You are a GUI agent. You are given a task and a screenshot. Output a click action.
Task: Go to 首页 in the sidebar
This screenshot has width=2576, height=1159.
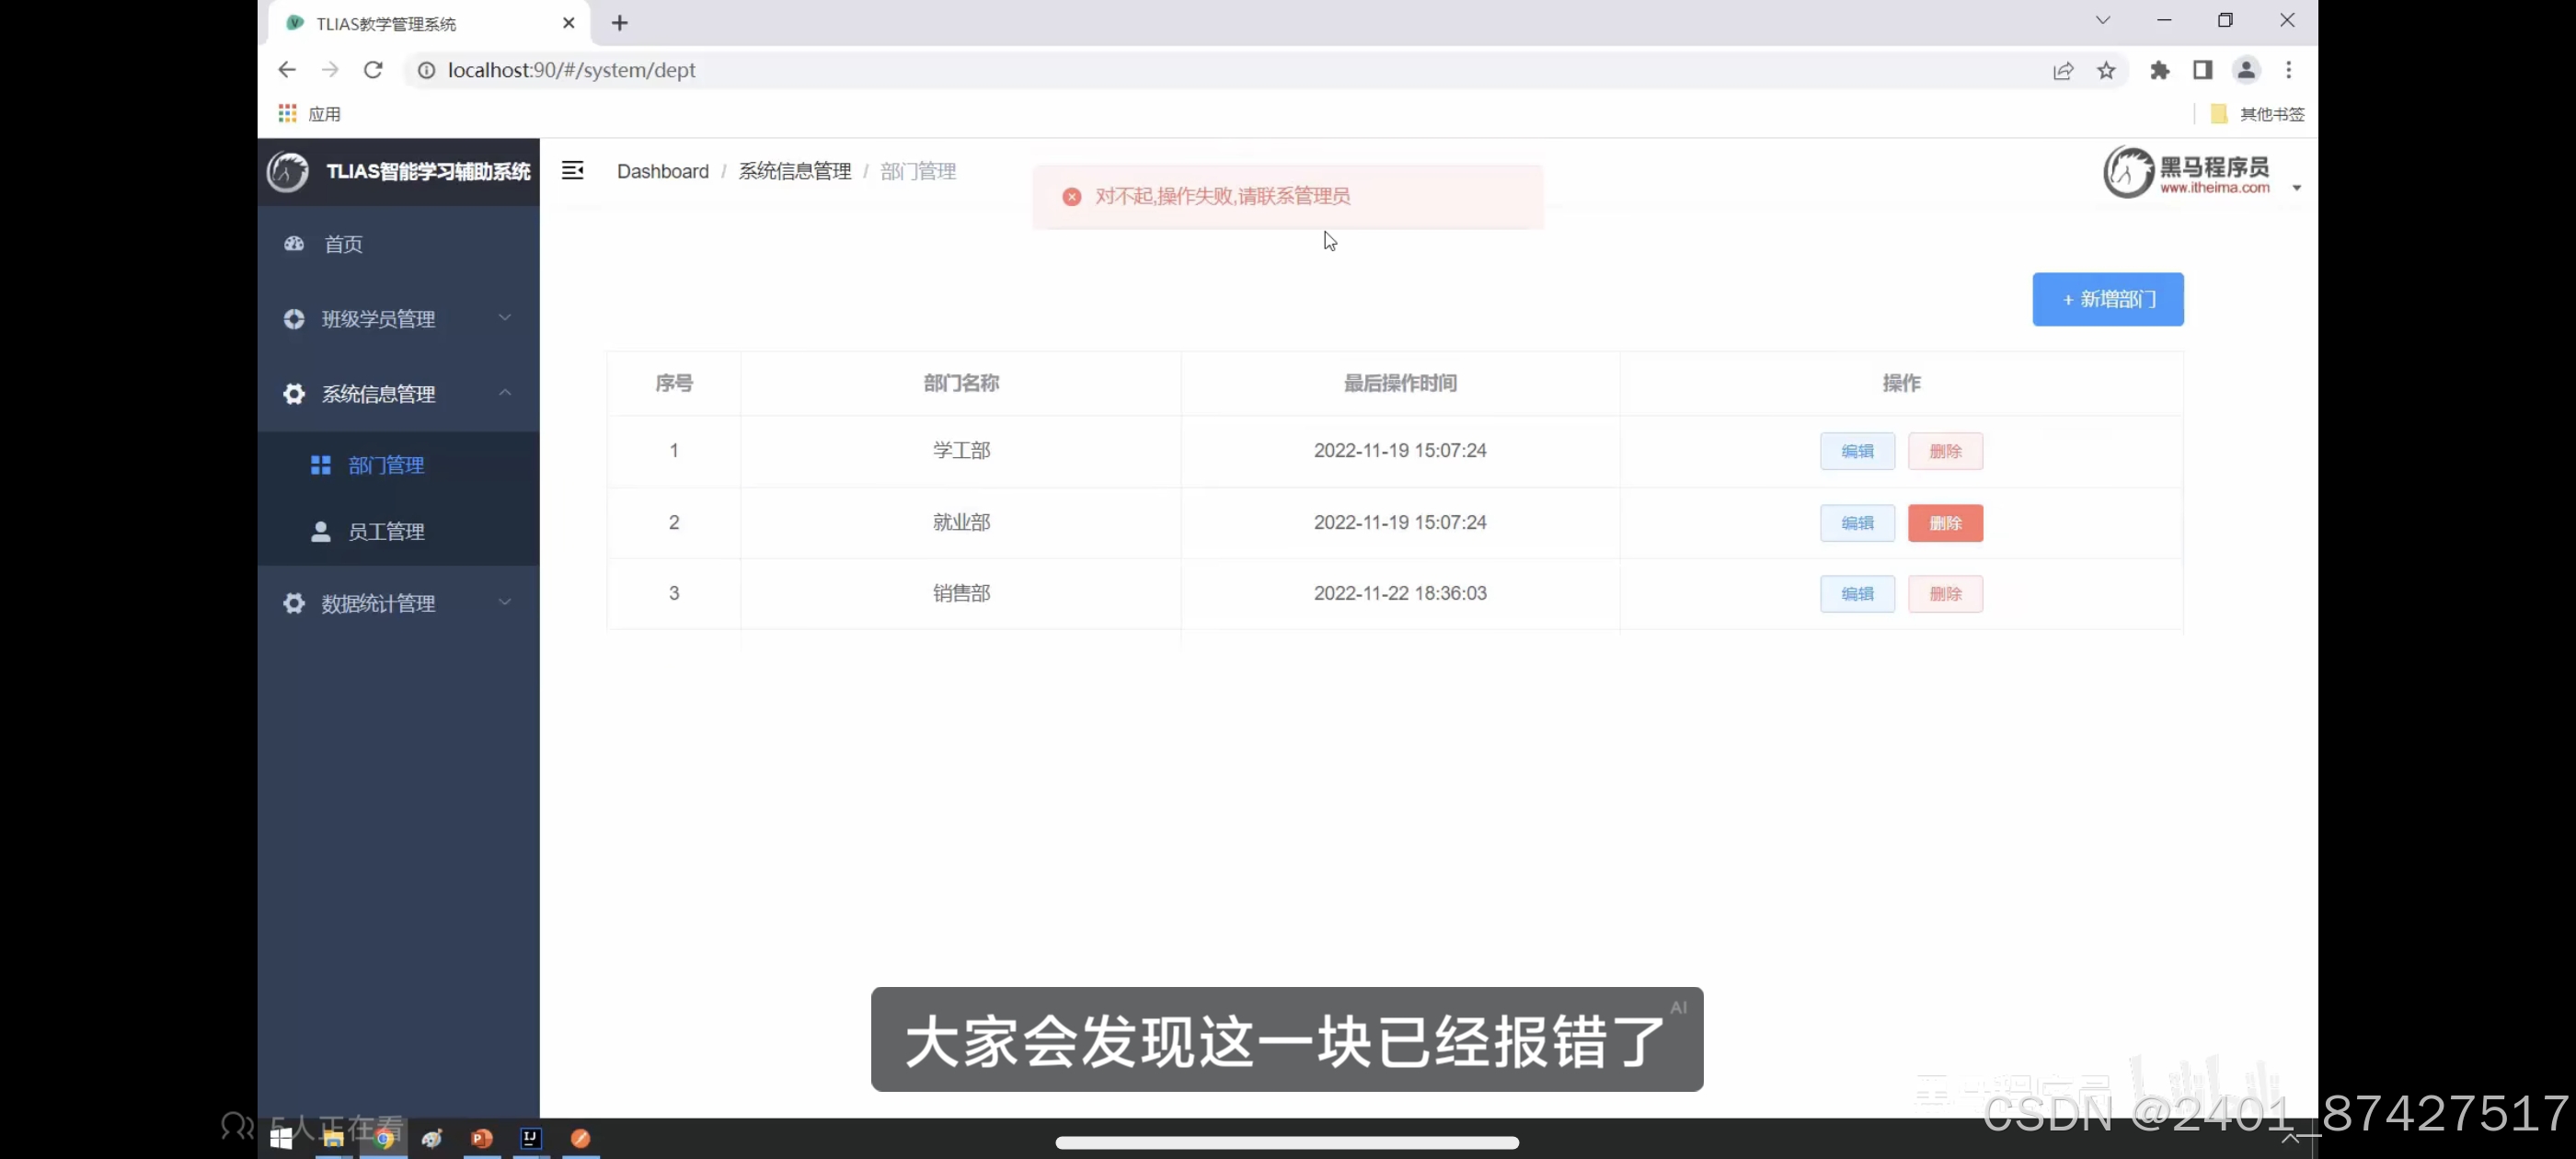[343, 244]
